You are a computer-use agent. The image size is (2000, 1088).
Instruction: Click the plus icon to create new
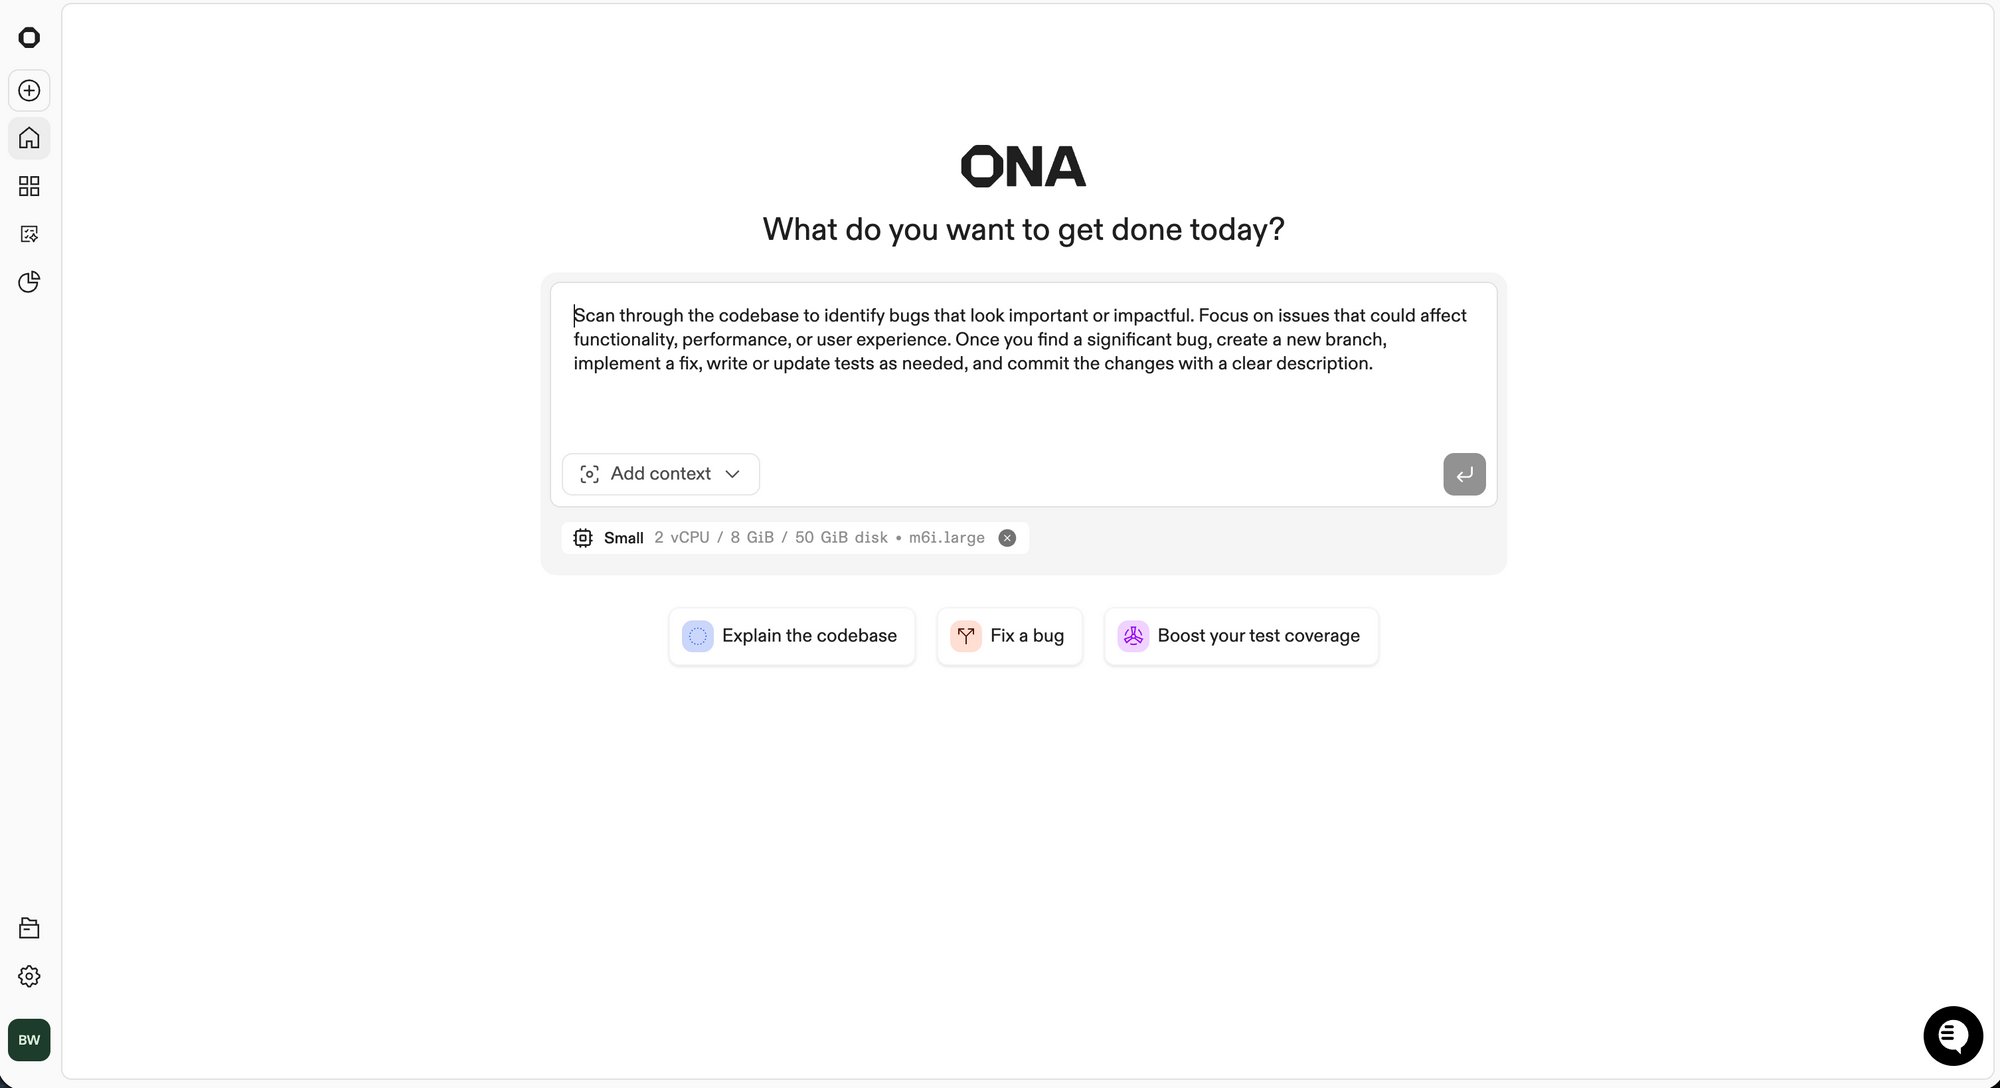[x=29, y=91]
